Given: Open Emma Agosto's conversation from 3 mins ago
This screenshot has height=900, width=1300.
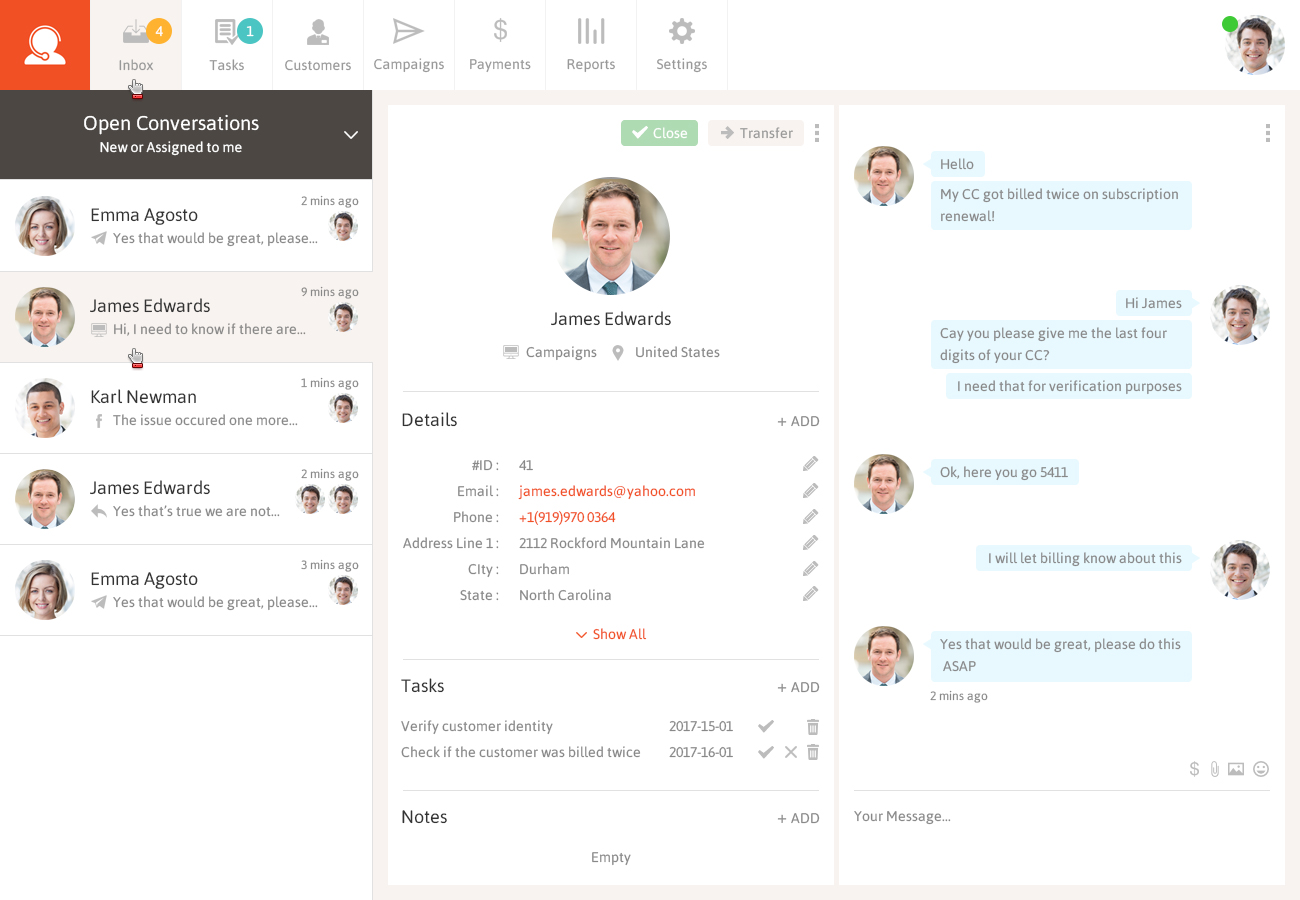Looking at the screenshot, I should click(x=186, y=590).
